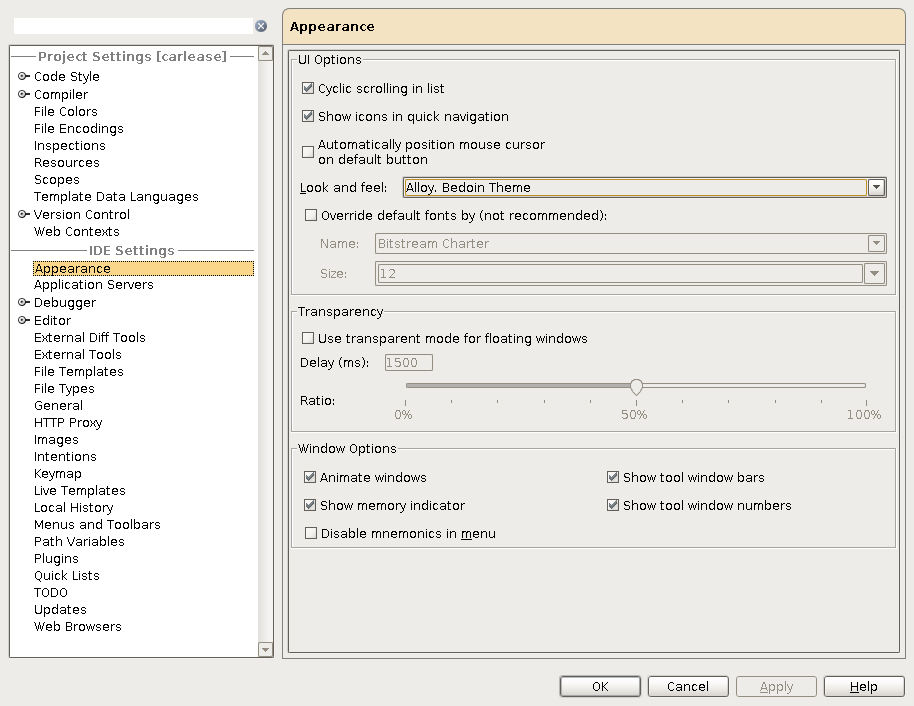914x706 pixels.
Task: Click the settings search input field
Action: pyautogui.click(x=133, y=26)
